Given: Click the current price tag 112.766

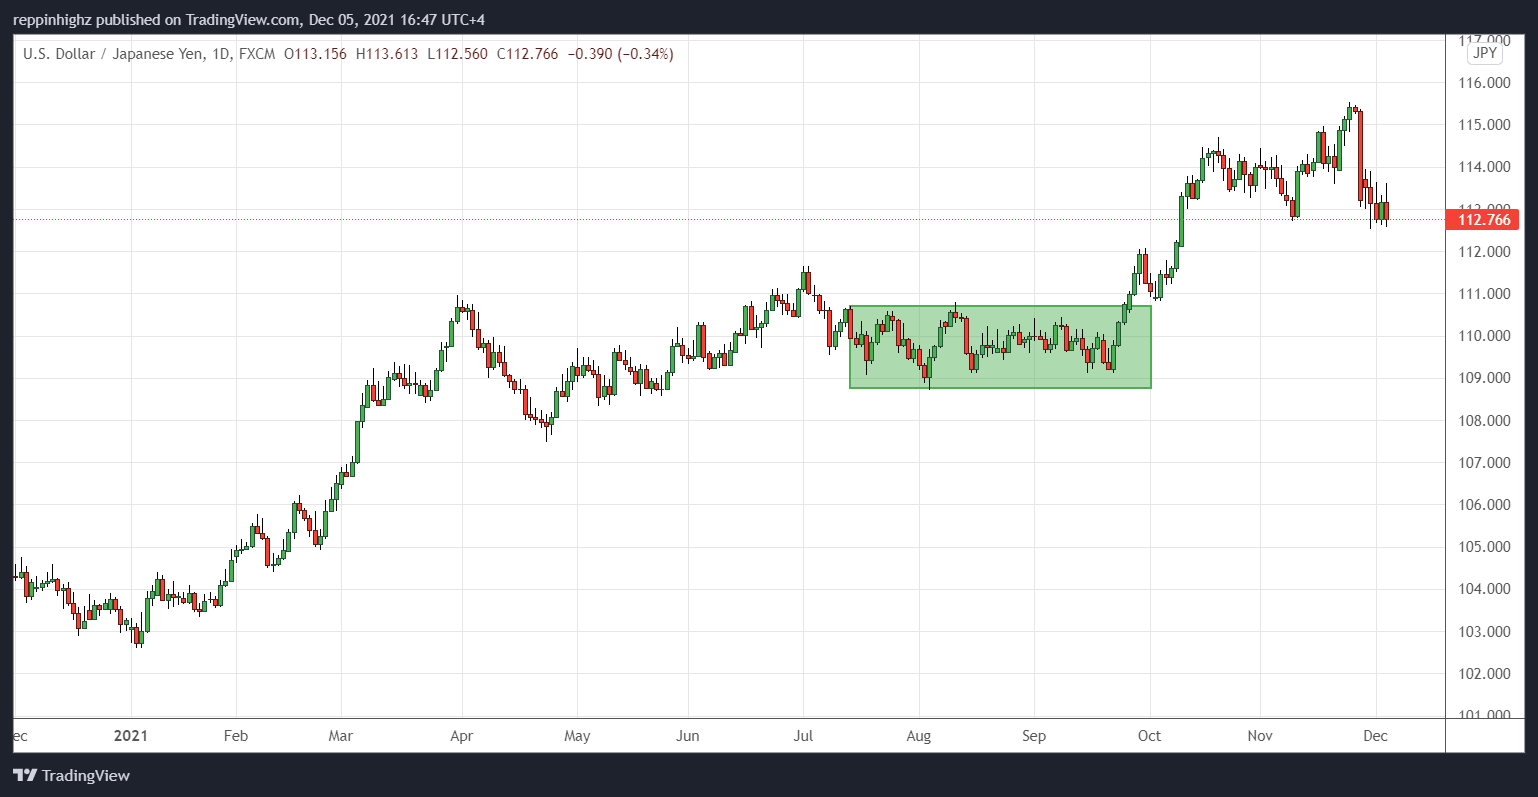Looking at the screenshot, I should coord(1483,219).
